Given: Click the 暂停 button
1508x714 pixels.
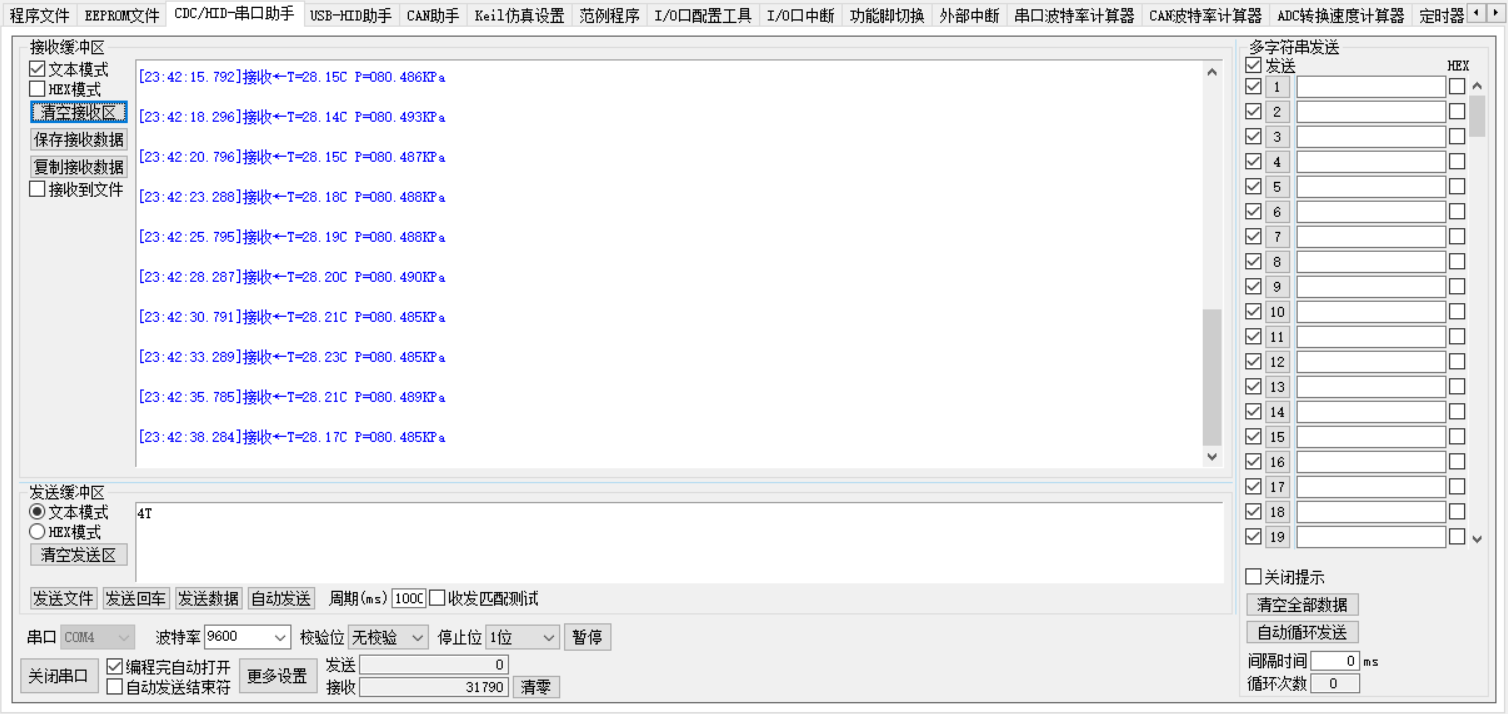Looking at the screenshot, I should pos(588,637).
